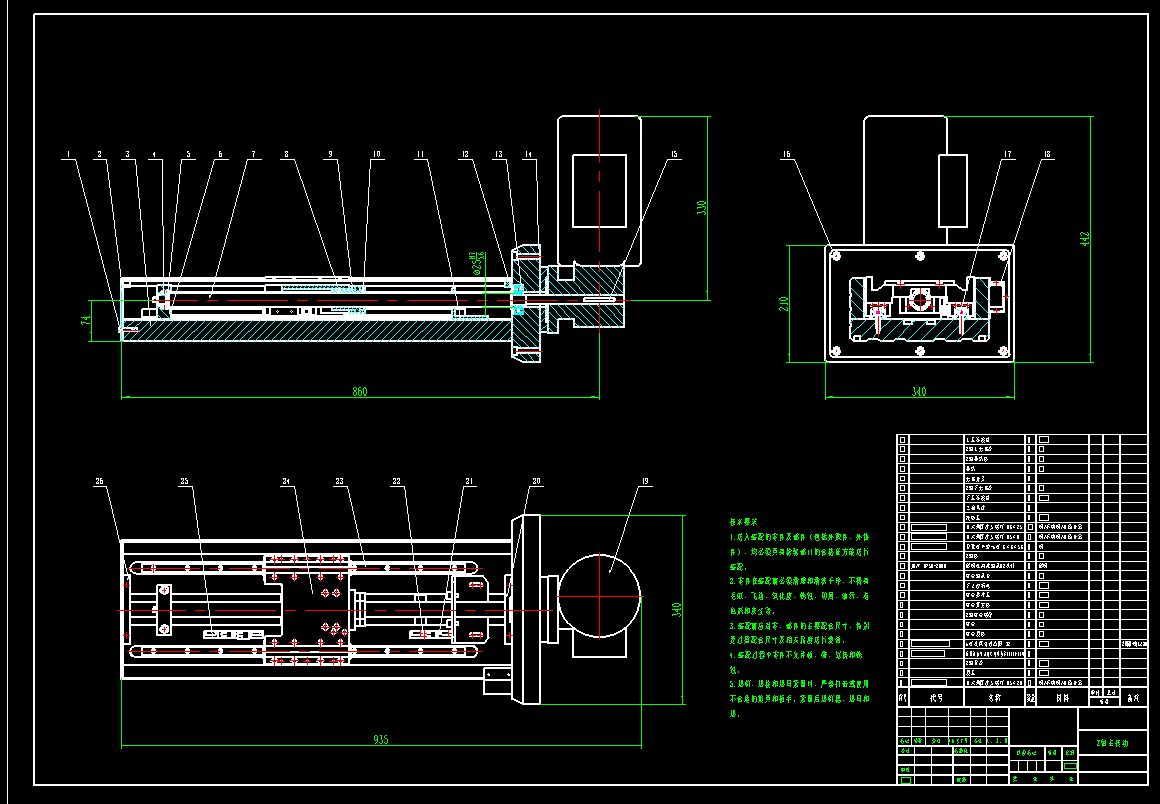Image resolution: width=1160 pixels, height=804 pixels.
Task: Click part balloon number 14
Action: point(528,155)
